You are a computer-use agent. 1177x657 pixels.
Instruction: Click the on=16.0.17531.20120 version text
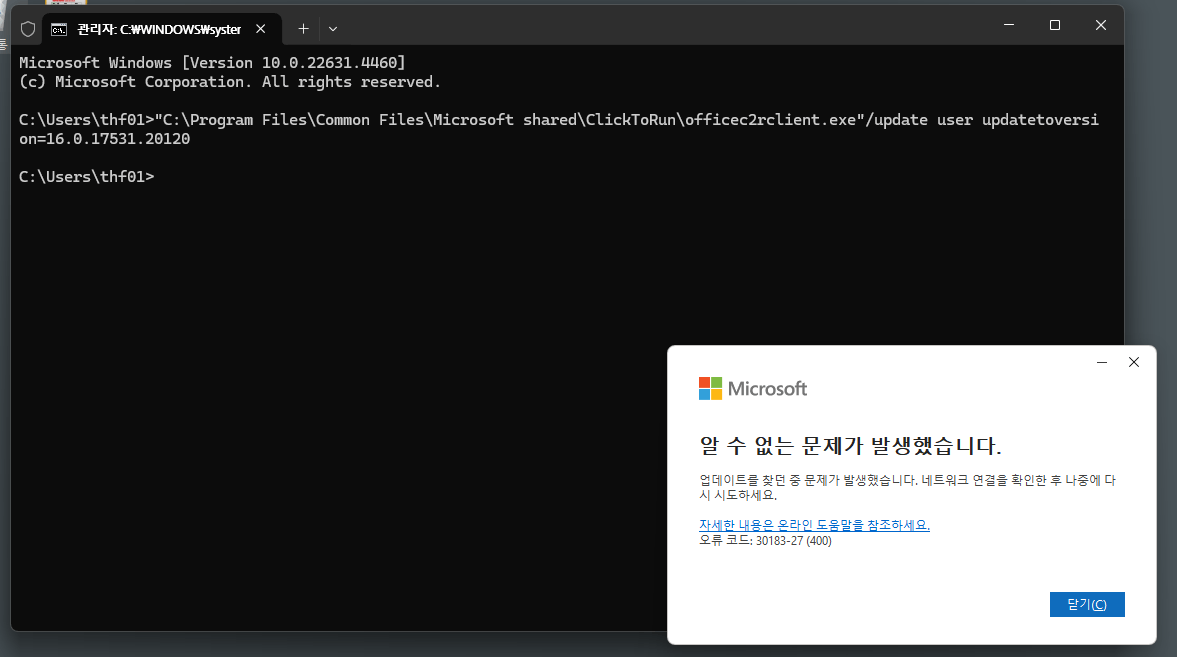point(104,139)
